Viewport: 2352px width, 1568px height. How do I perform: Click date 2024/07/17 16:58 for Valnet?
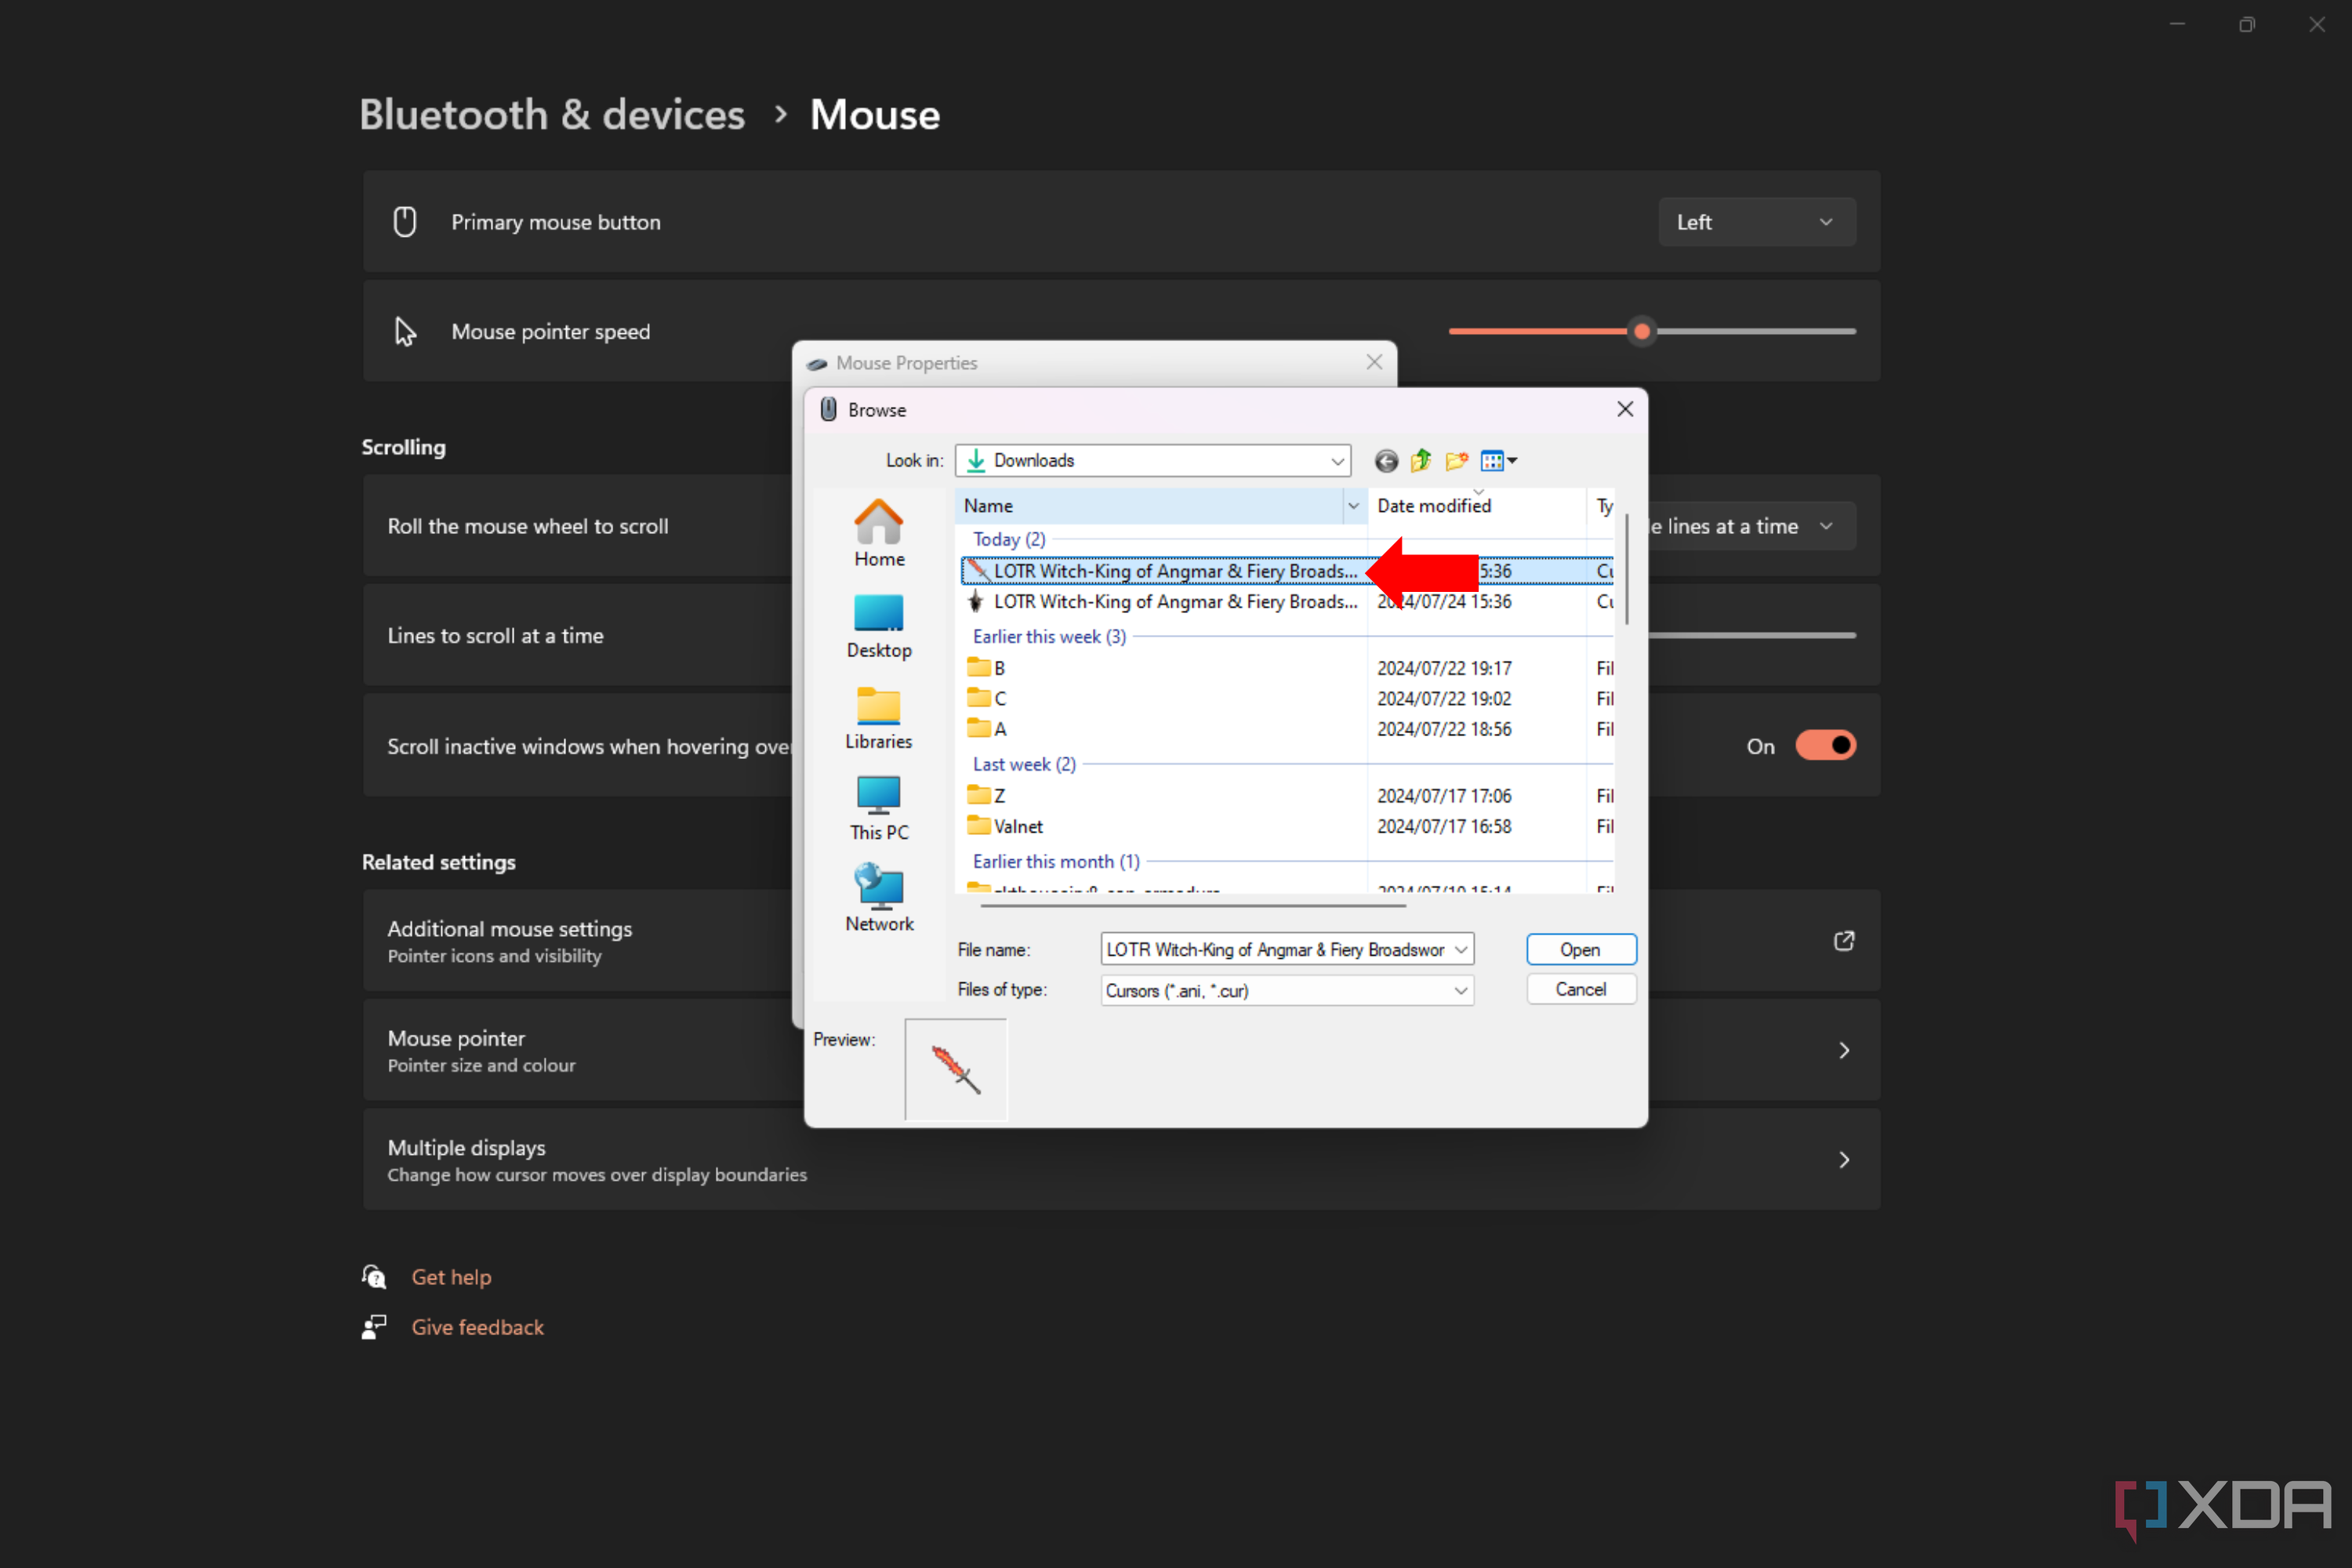click(x=1444, y=826)
